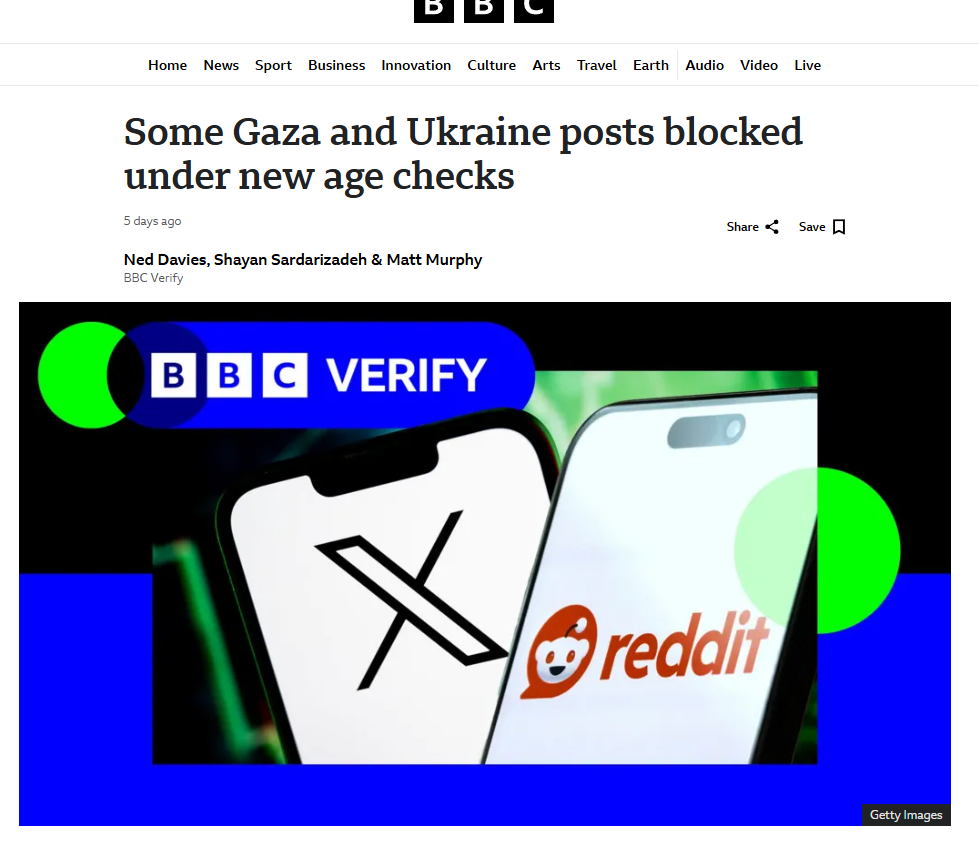Screen dimensions: 979x841
Task: Open the Innovation section
Action: (x=416, y=65)
